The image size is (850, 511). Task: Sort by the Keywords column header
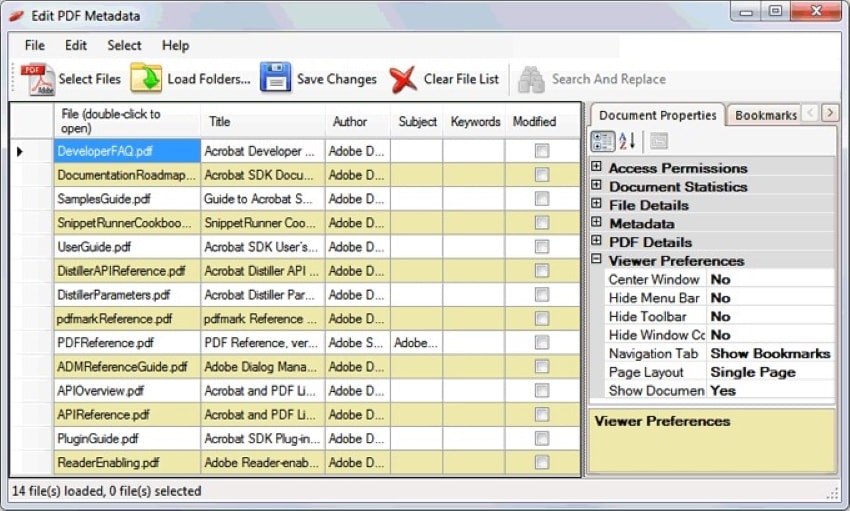point(475,121)
